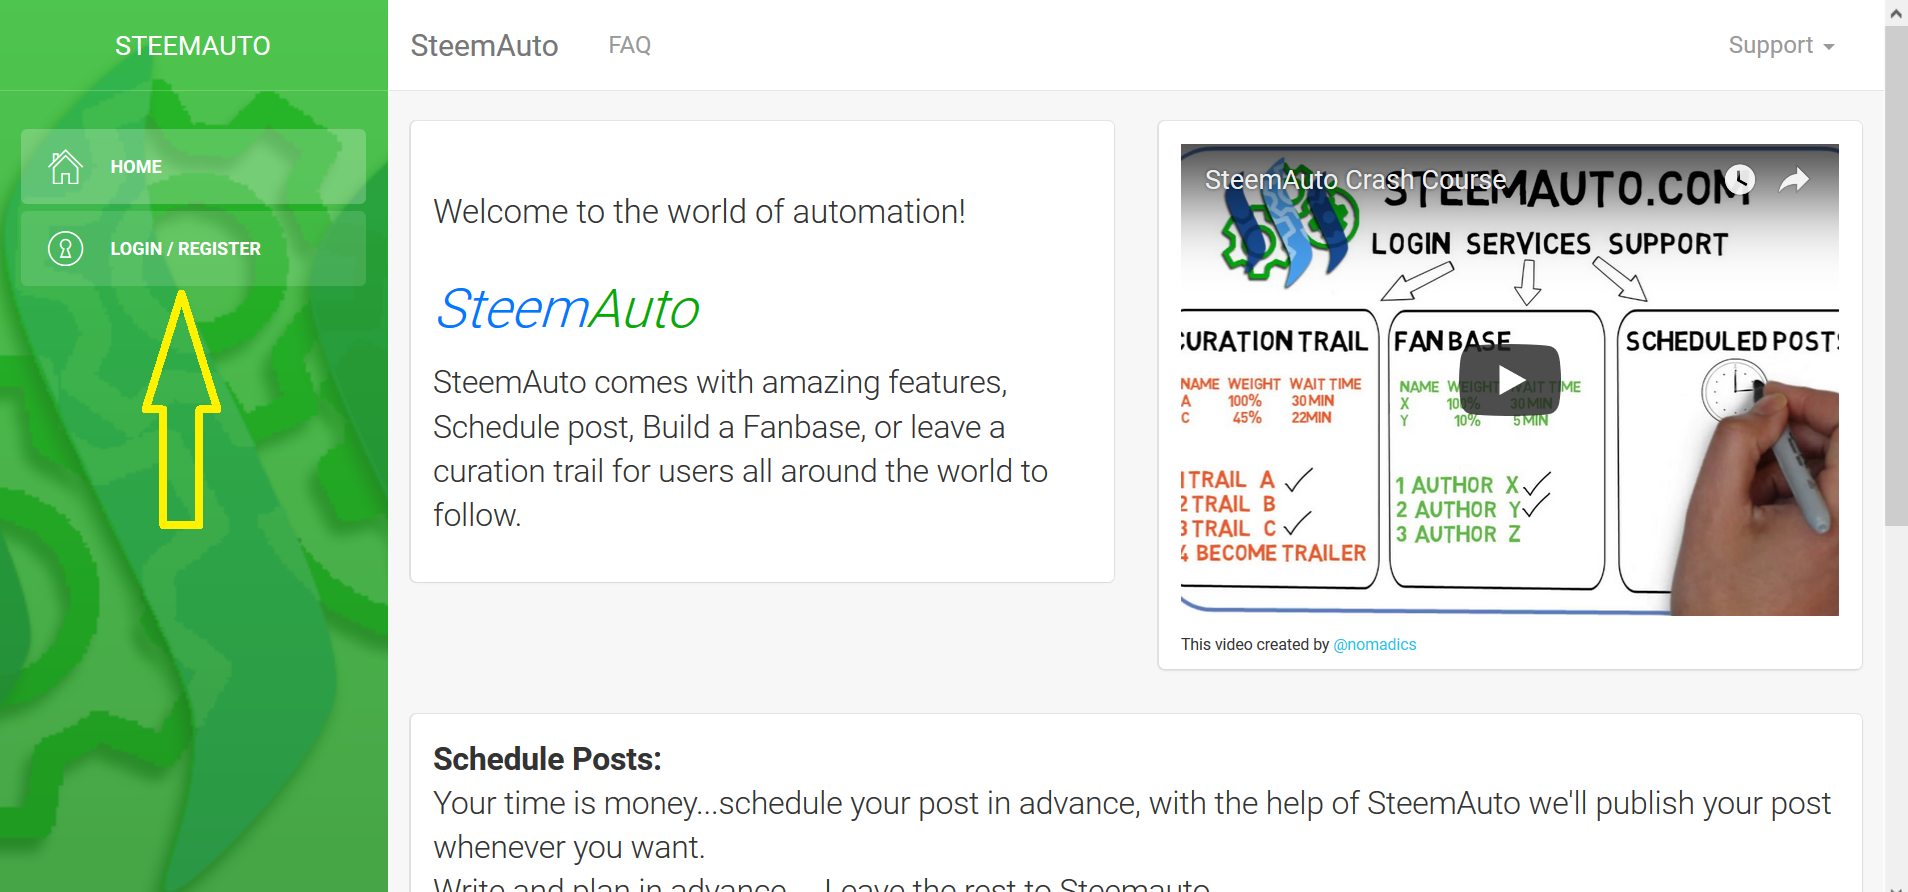The height and width of the screenshot is (892, 1908).
Task: Click the Home house icon in sidebar
Action: 66,166
